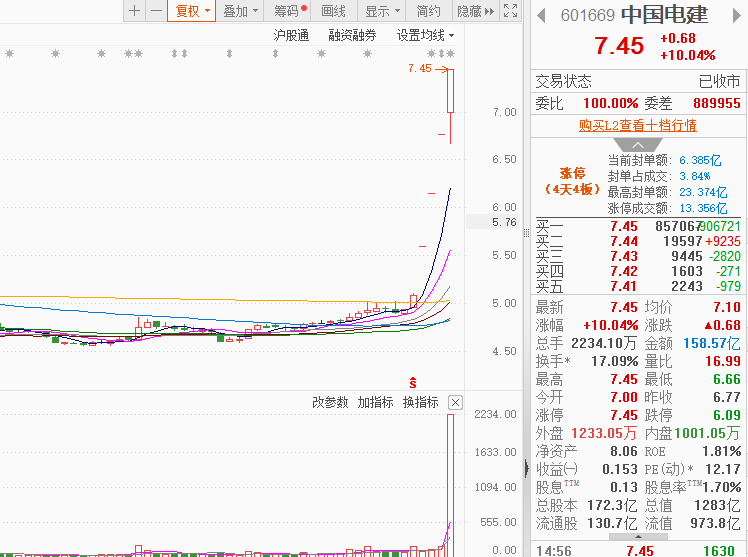The height and width of the screenshot is (557, 748).
Task: Toggle fullscreen chart icon
Action: [510, 10]
